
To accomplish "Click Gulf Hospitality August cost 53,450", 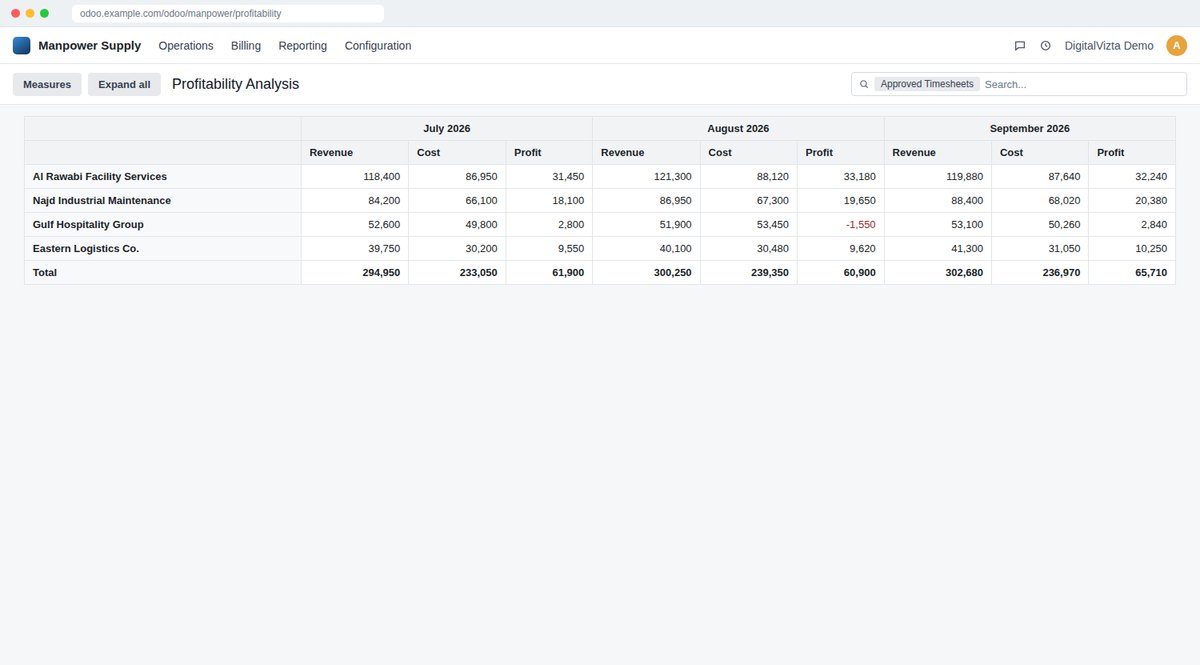I will [x=749, y=224].
